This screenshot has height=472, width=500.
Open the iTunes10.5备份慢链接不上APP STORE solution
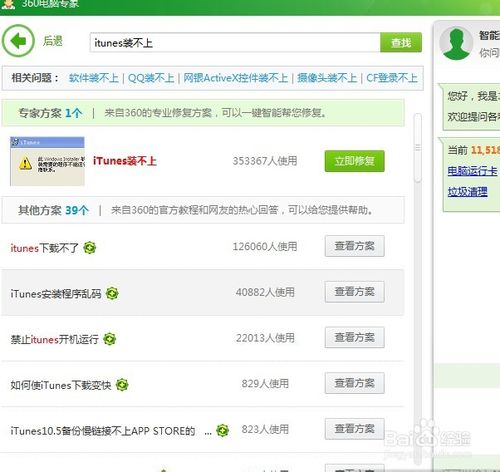[111, 431]
